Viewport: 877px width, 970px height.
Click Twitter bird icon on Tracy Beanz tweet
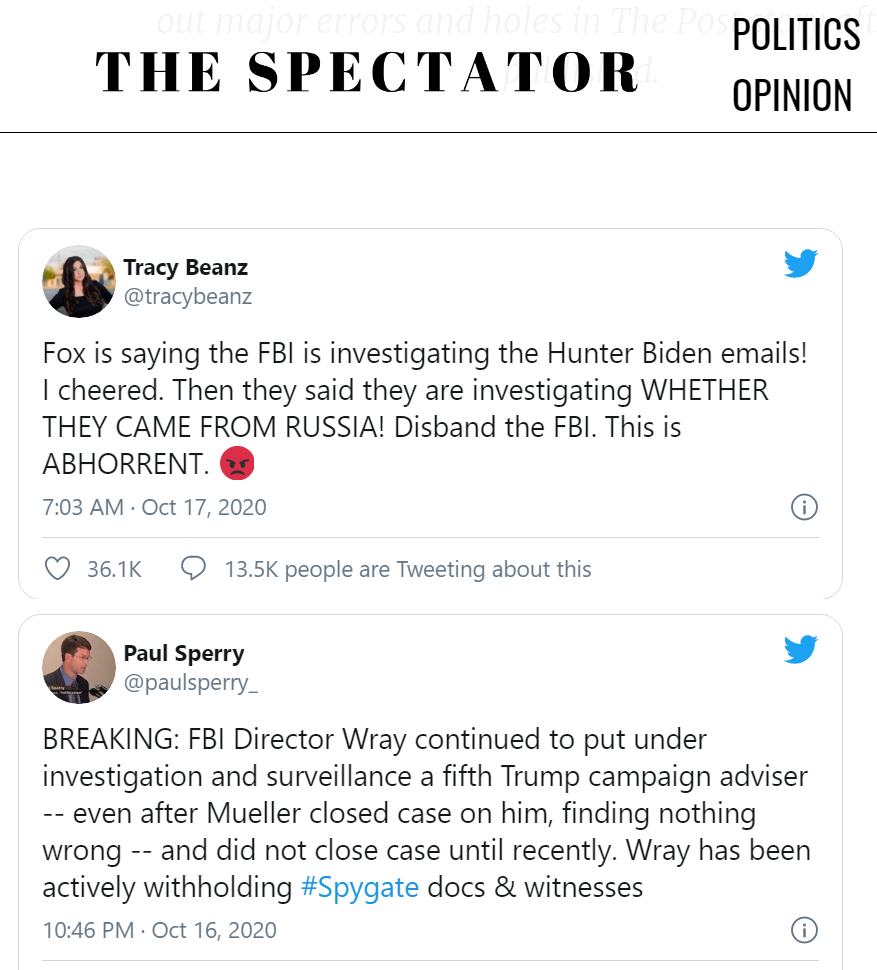pos(800,264)
